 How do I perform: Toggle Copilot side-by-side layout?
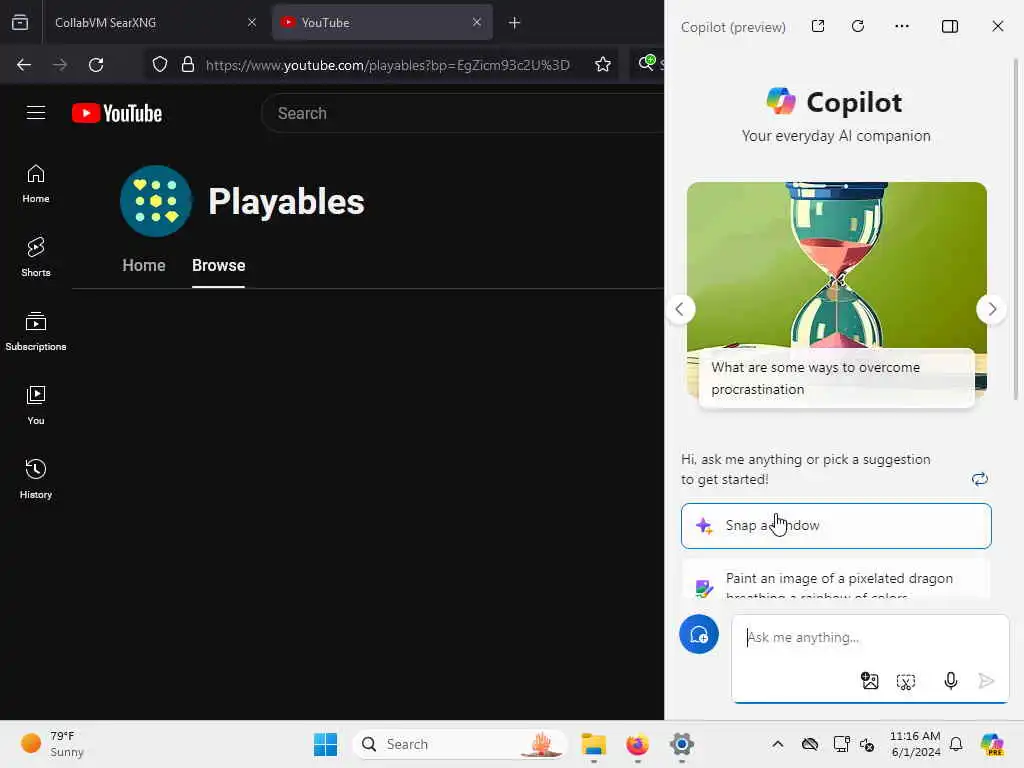click(950, 26)
